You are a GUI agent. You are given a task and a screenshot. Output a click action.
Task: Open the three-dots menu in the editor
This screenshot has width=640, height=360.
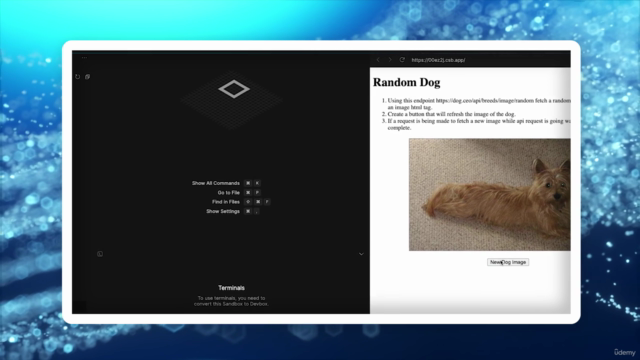84,58
